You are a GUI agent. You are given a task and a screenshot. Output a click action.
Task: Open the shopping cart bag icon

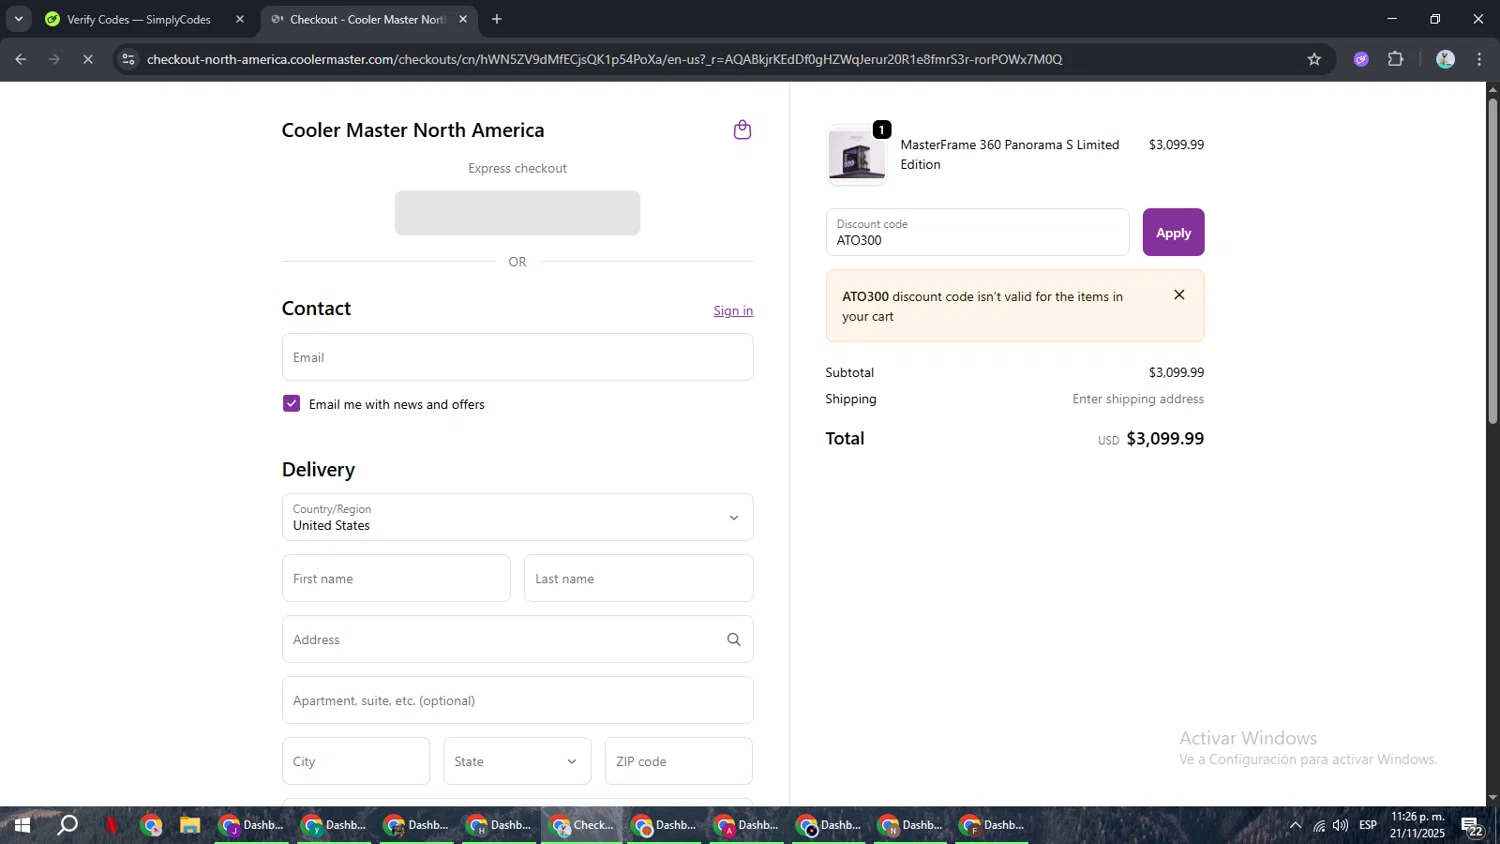(742, 130)
